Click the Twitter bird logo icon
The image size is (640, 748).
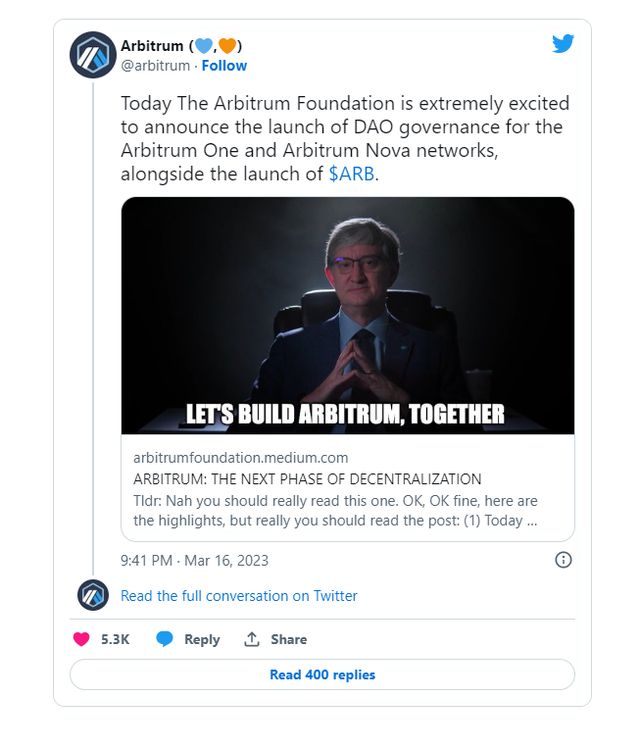[x=563, y=44]
